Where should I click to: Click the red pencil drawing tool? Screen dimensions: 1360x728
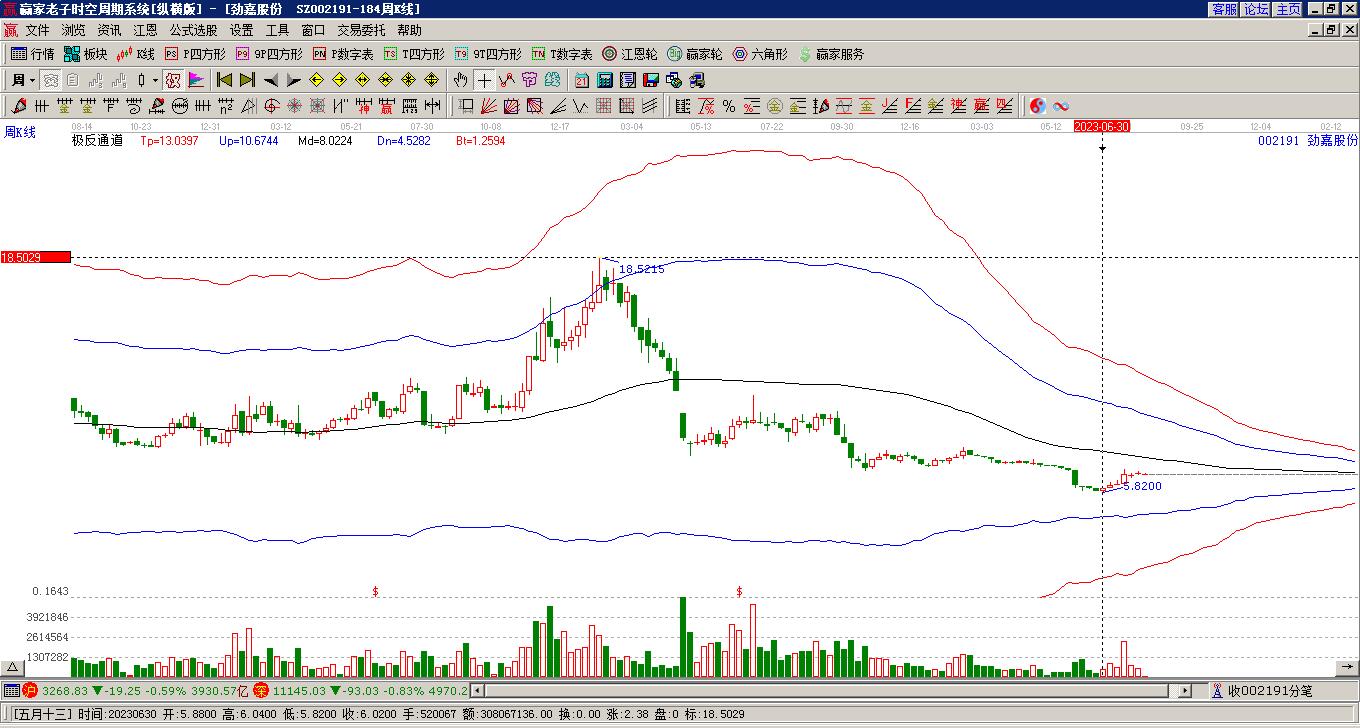pyautogui.click(x=19, y=106)
